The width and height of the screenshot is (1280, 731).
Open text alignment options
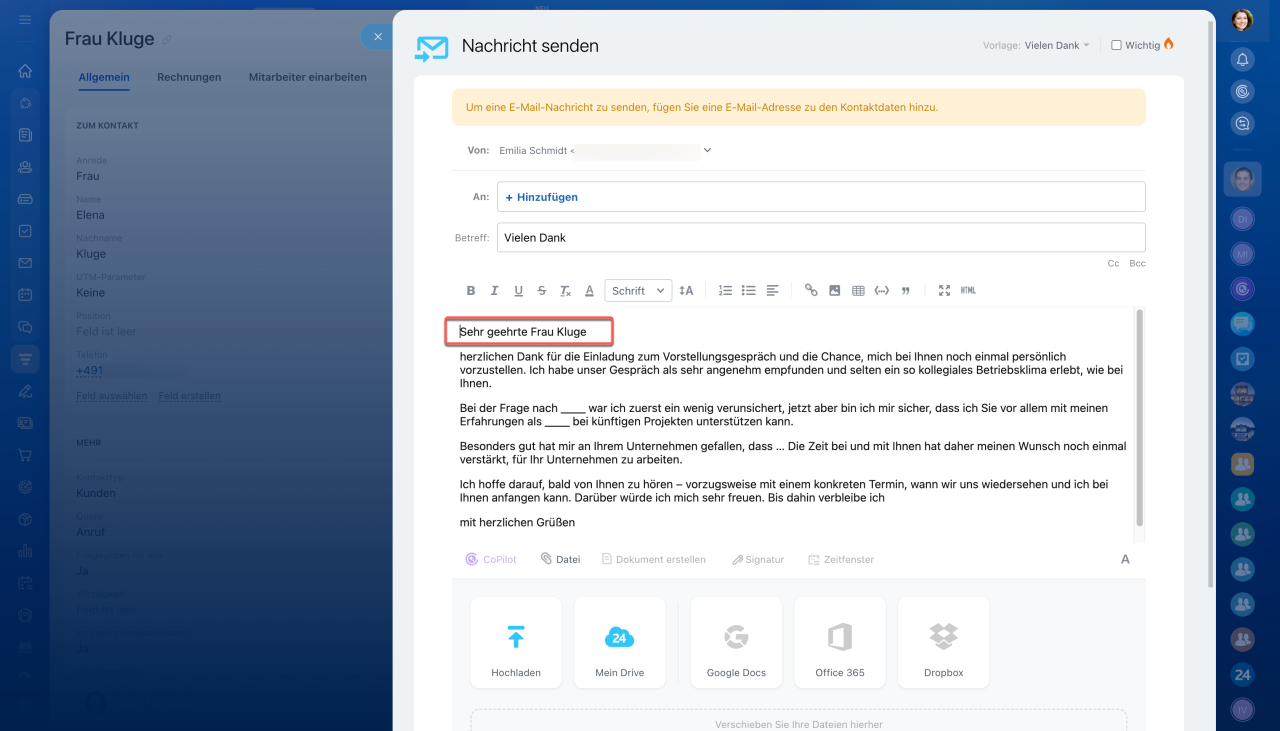tap(772, 291)
